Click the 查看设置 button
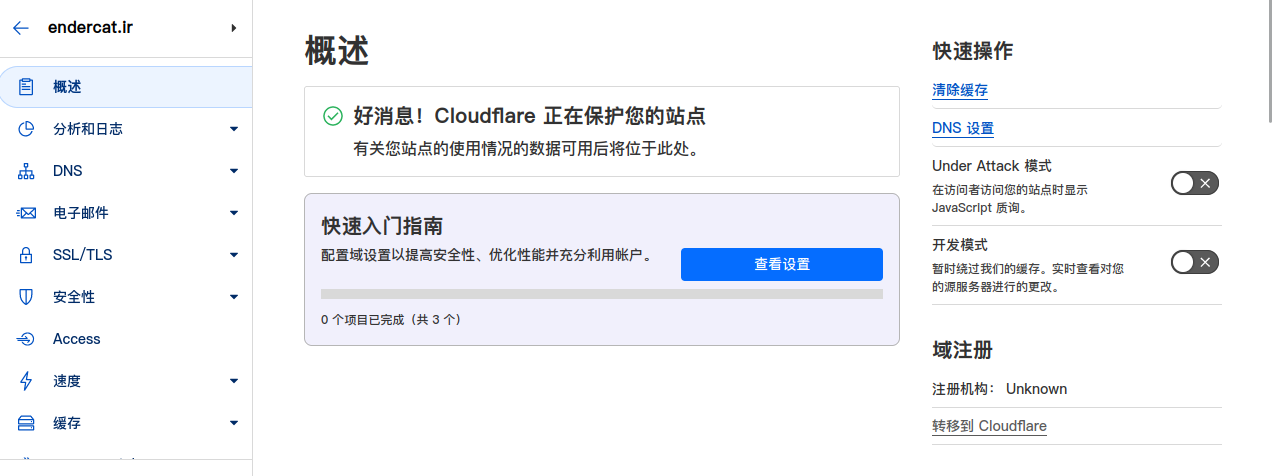The width and height of the screenshot is (1273, 476). point(782,264)
